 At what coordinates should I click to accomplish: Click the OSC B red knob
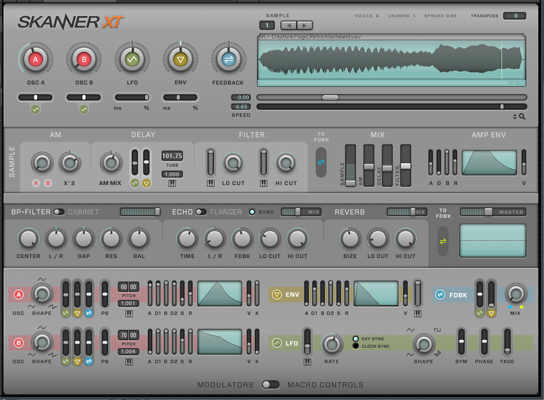click(84, 59)
